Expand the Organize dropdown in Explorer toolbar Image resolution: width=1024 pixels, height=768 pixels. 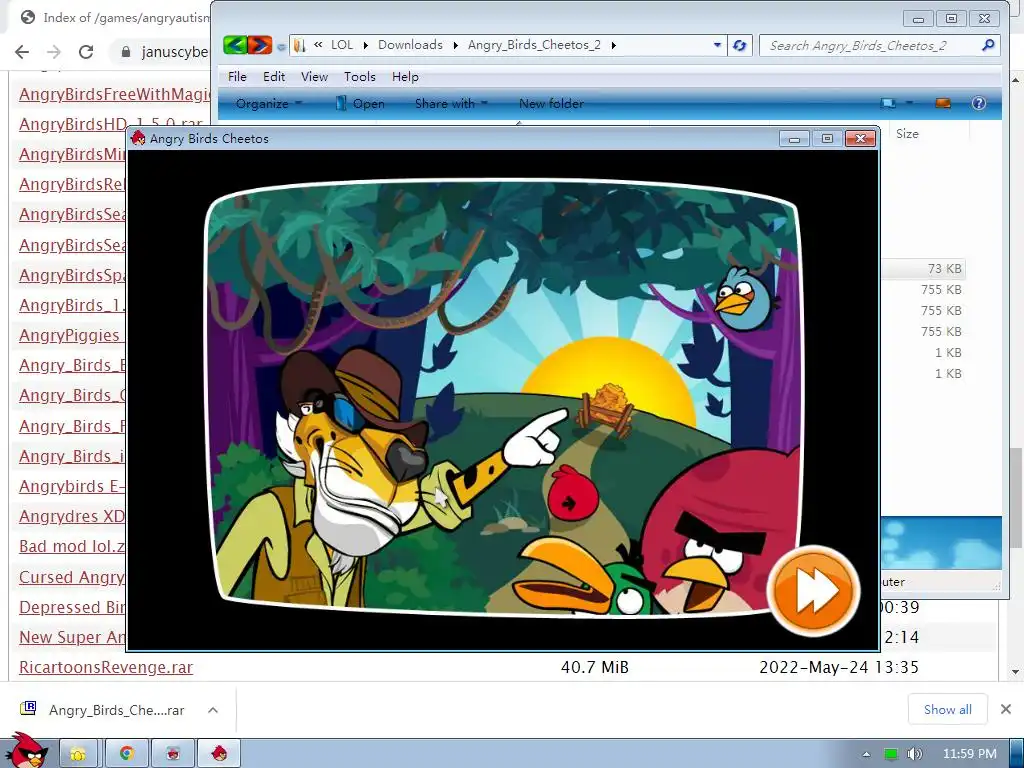click(268, 103)
